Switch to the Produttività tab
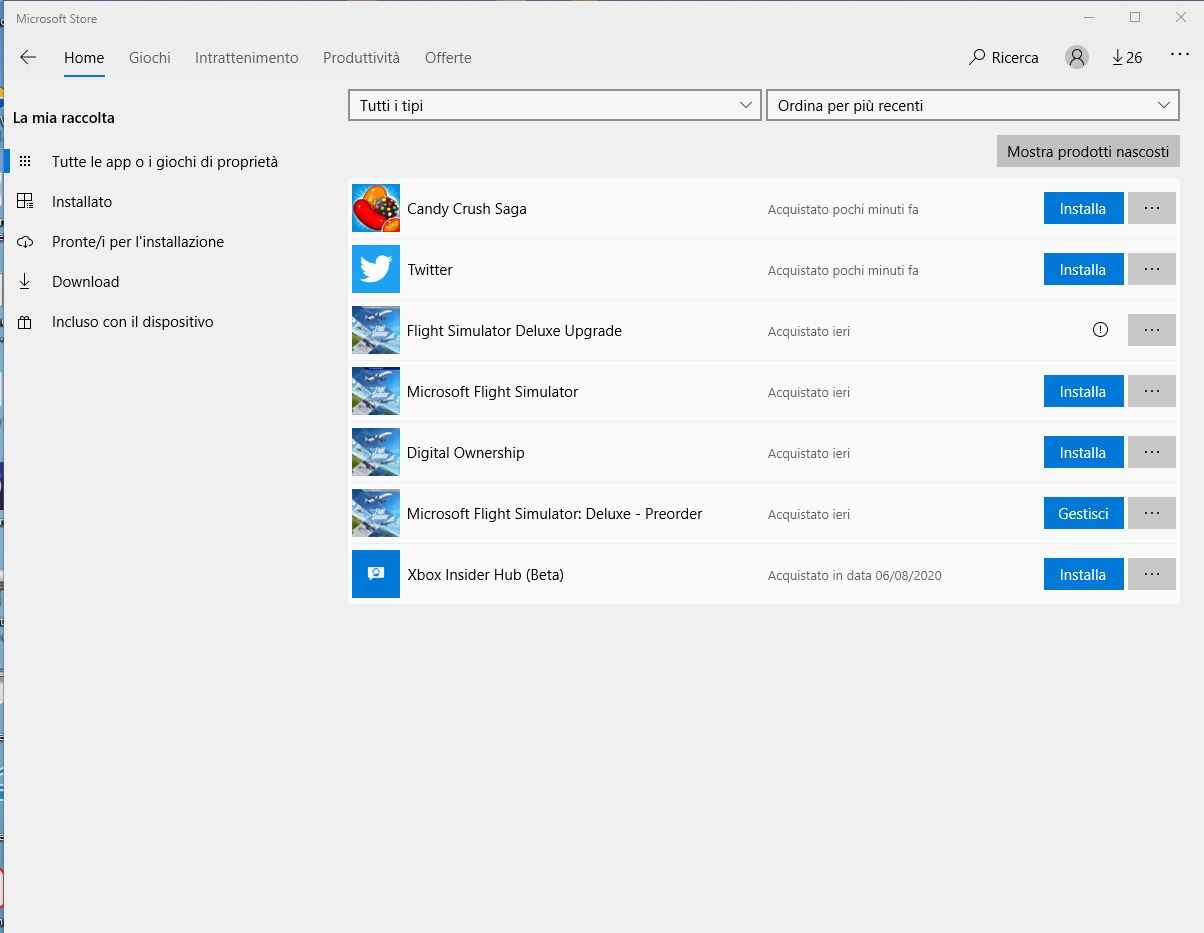Screen dimensions: 1204x933 tap(361, 58)
